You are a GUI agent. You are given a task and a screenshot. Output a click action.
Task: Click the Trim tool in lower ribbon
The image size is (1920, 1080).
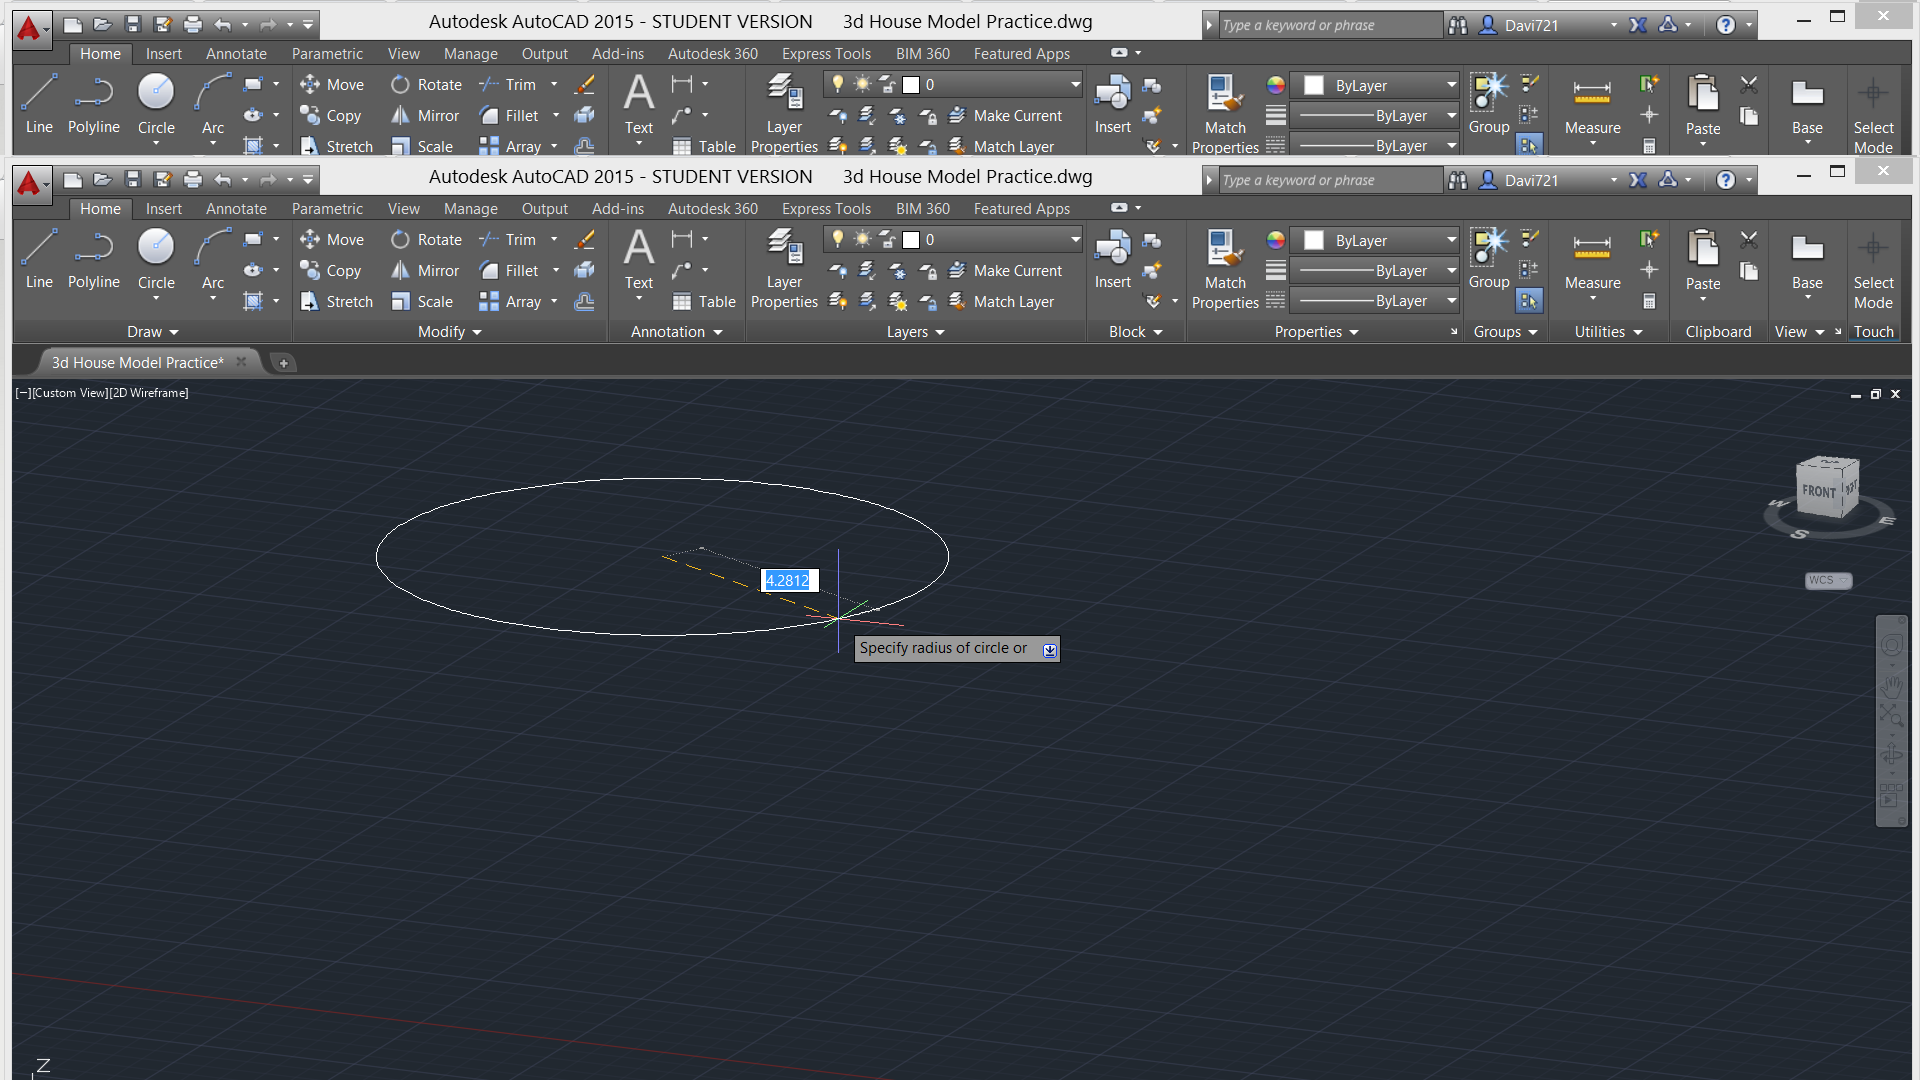pos(508,240)
